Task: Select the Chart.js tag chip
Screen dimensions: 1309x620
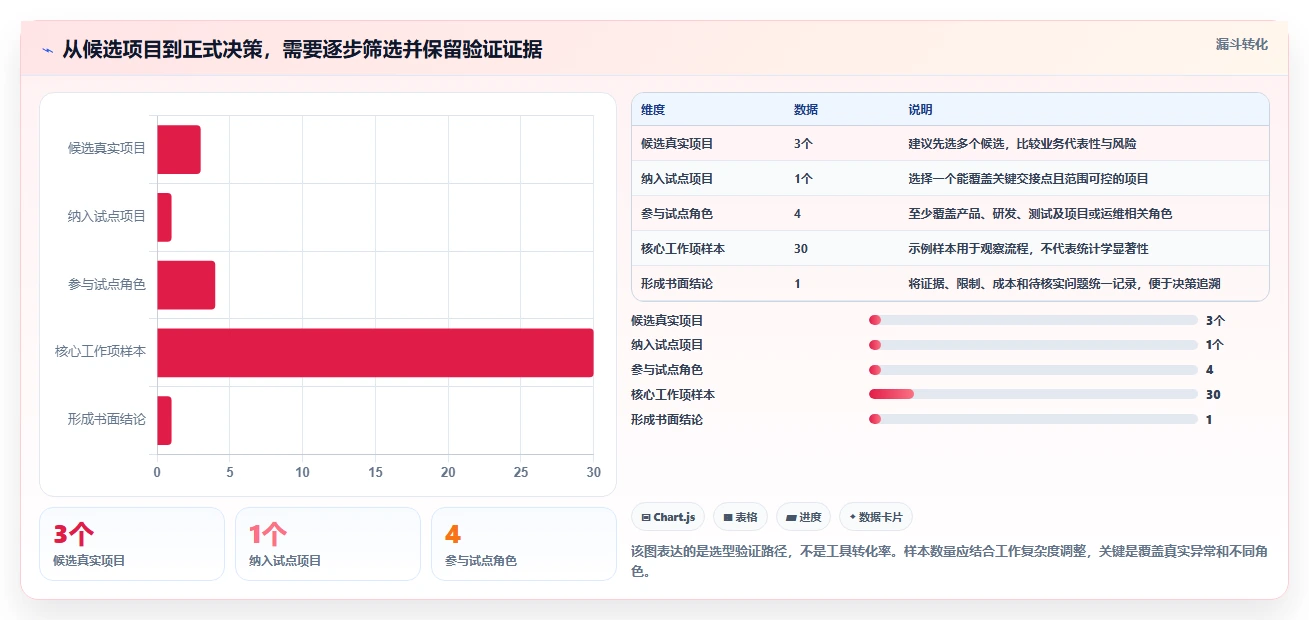Action: click(x=668, y=517)
